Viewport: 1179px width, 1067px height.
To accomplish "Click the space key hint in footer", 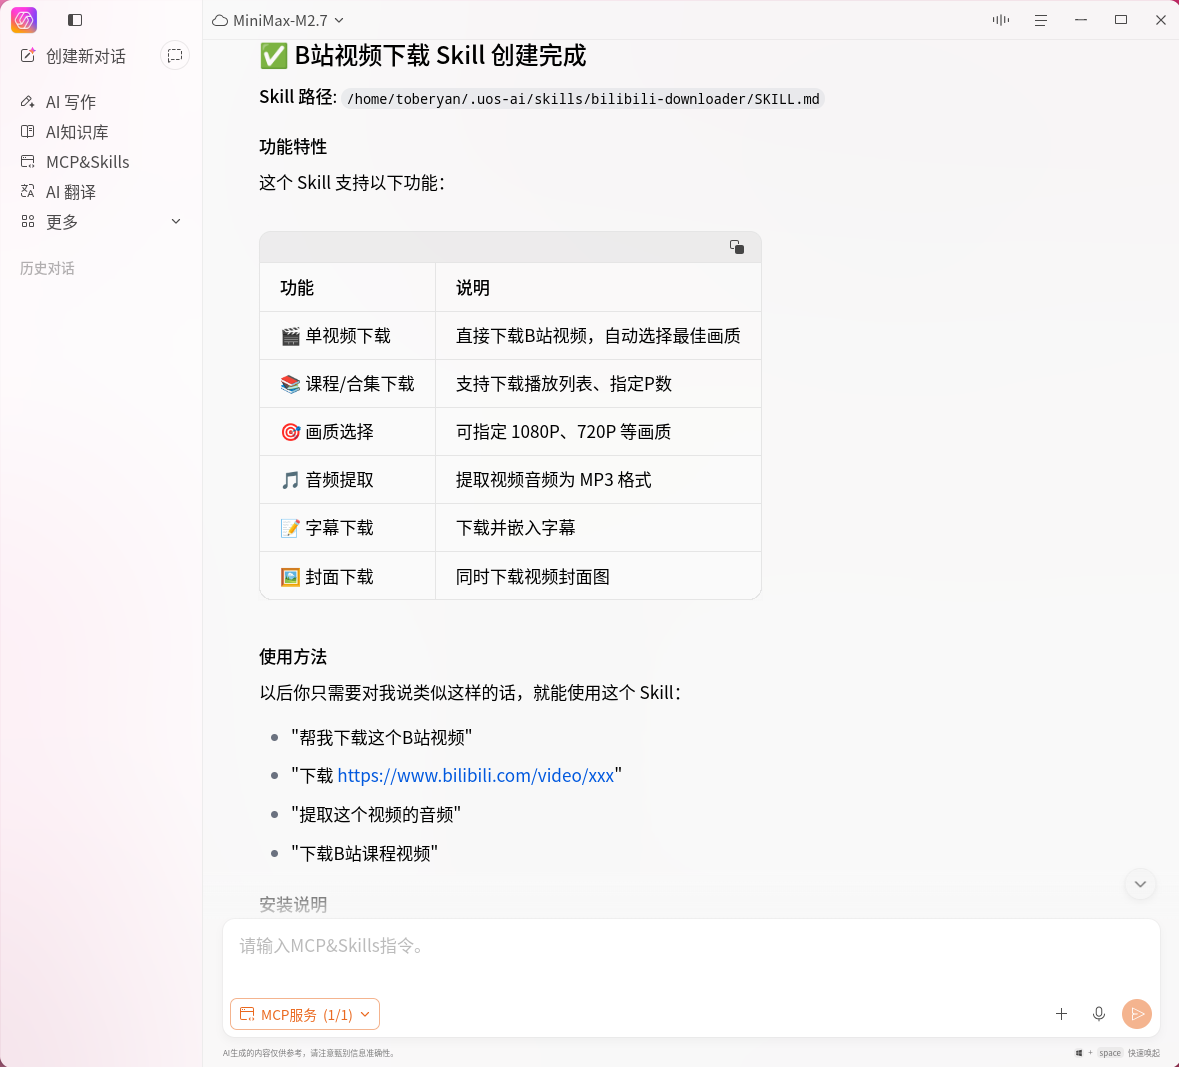I will (1110, 1053).
